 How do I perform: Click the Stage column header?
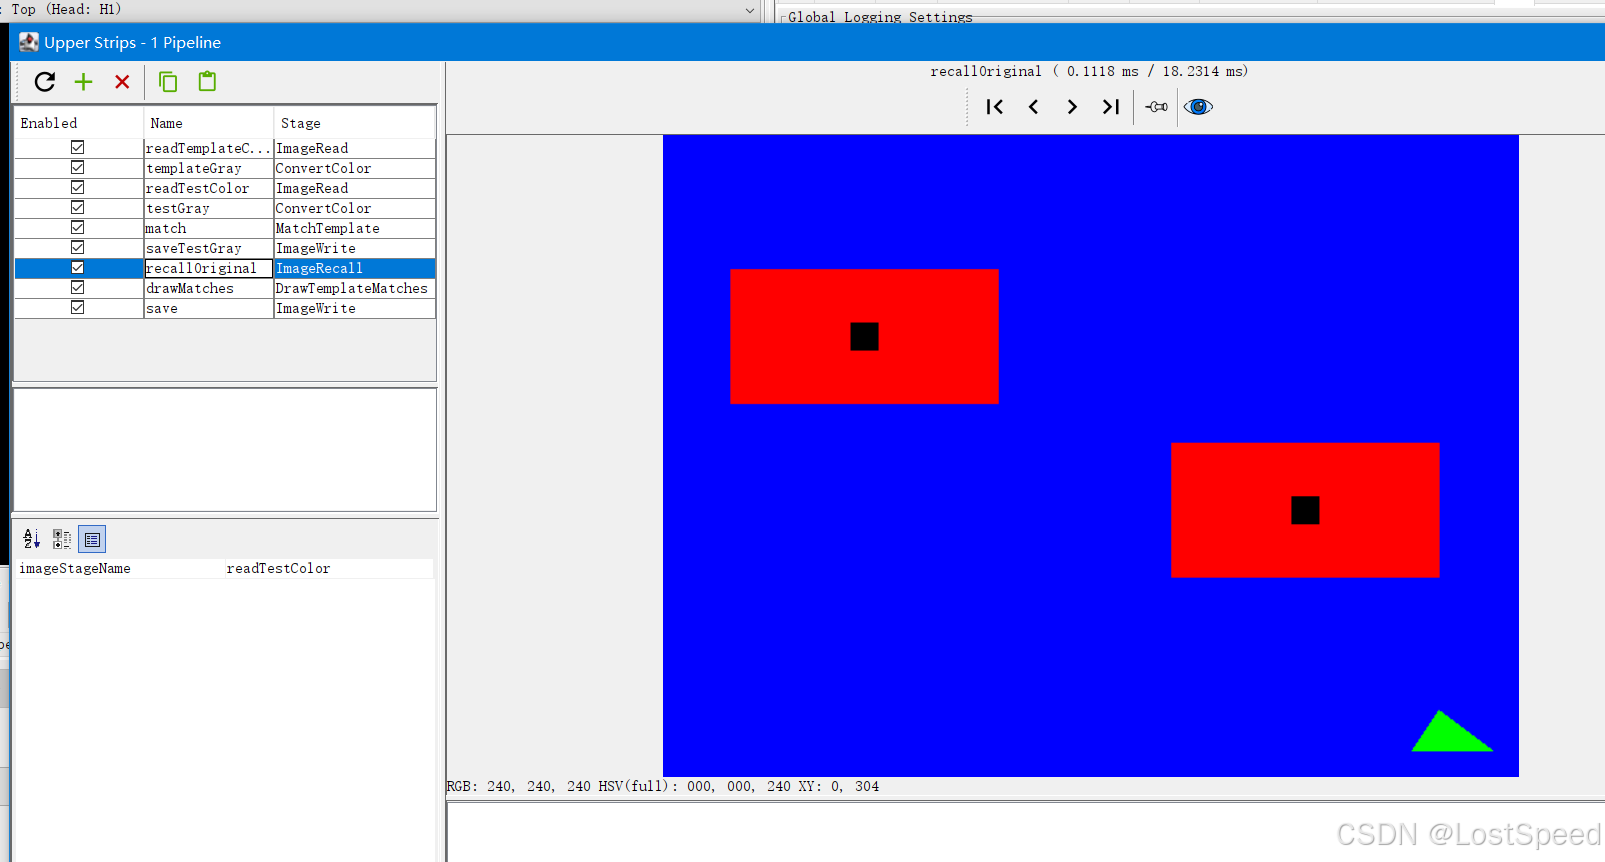(x=354, y=123)
